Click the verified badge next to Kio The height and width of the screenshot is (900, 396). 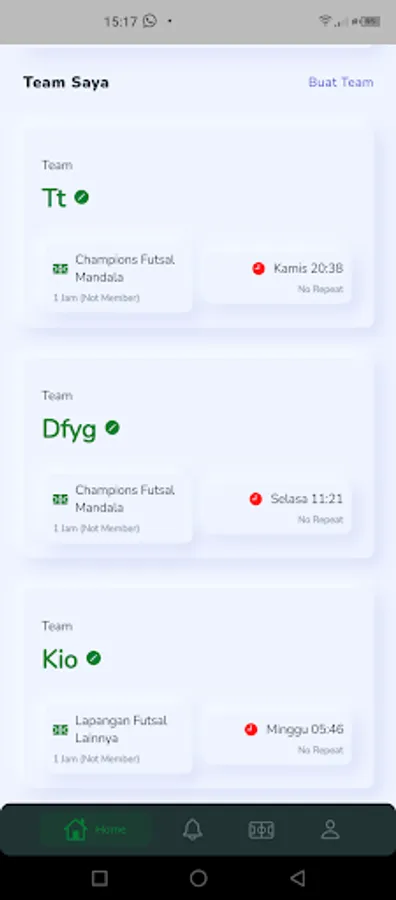click(x=94, y=658)
